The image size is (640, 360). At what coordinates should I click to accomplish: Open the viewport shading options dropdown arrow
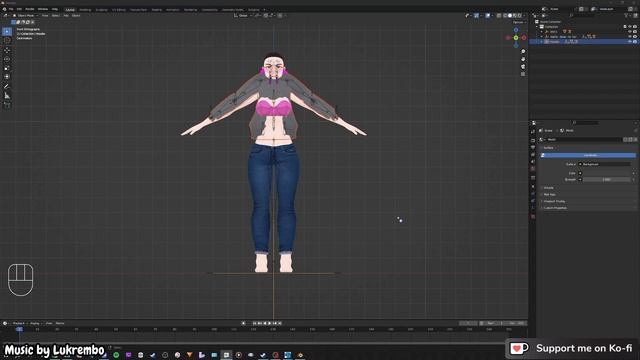[524, 16]
